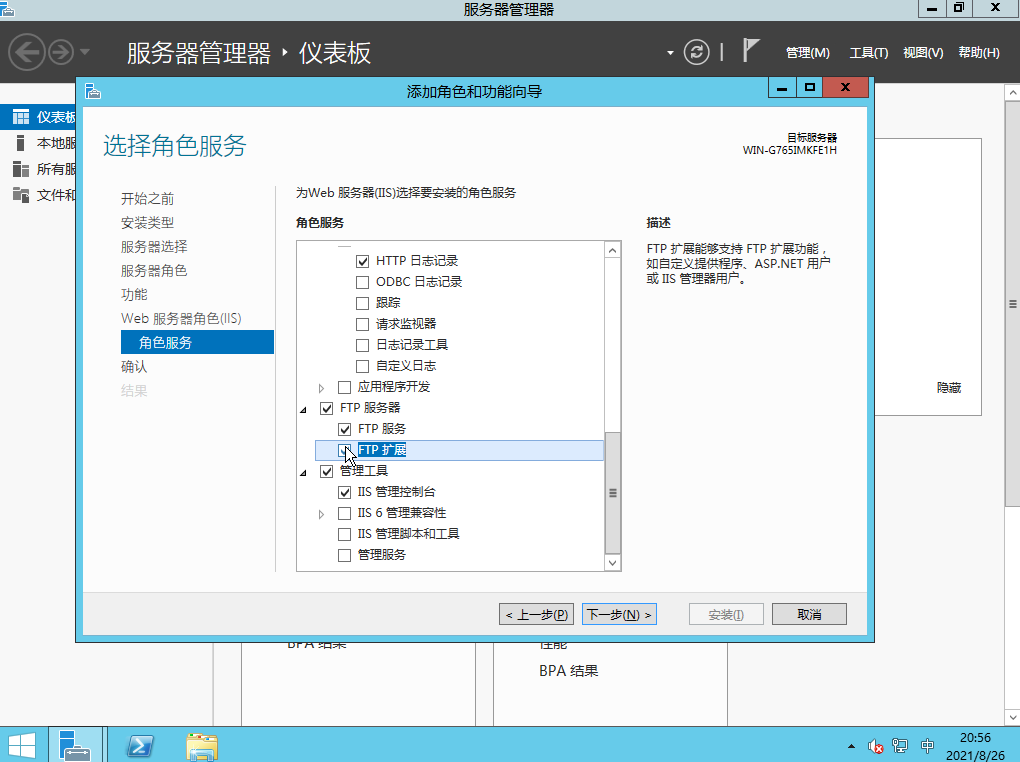Click 下一步(N) next button
Screen dimensions: 1020x762
point(619,614)
